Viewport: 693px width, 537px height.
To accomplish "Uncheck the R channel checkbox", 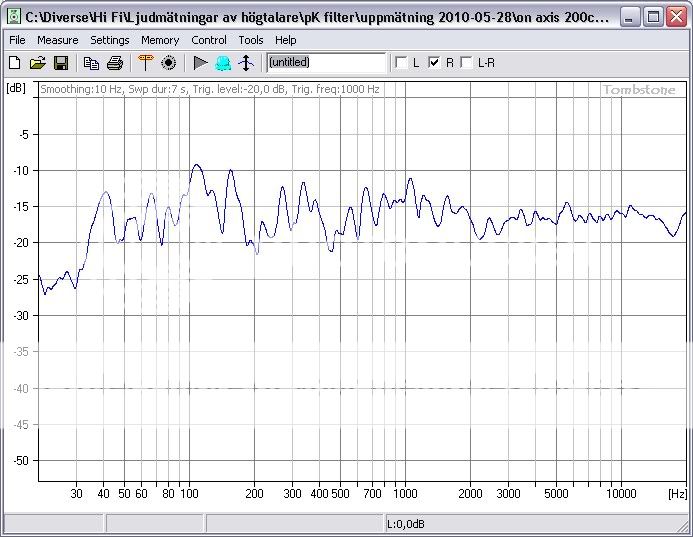I will 434,63.
